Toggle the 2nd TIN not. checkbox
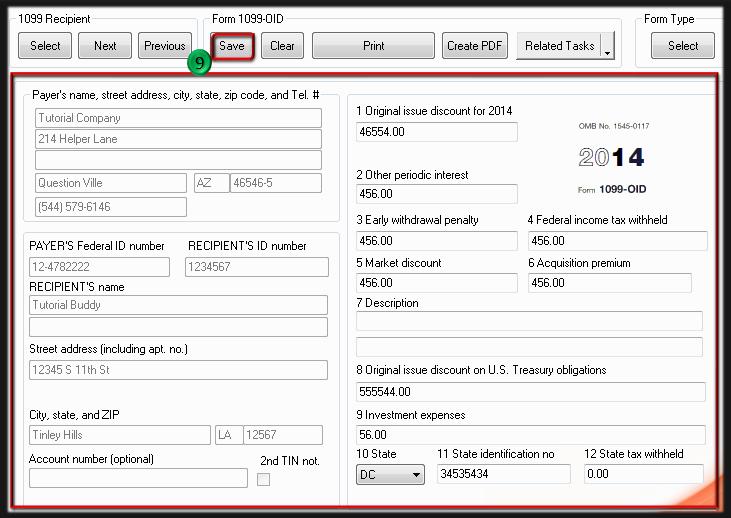 pyautogui.click(x=263, y=479)
